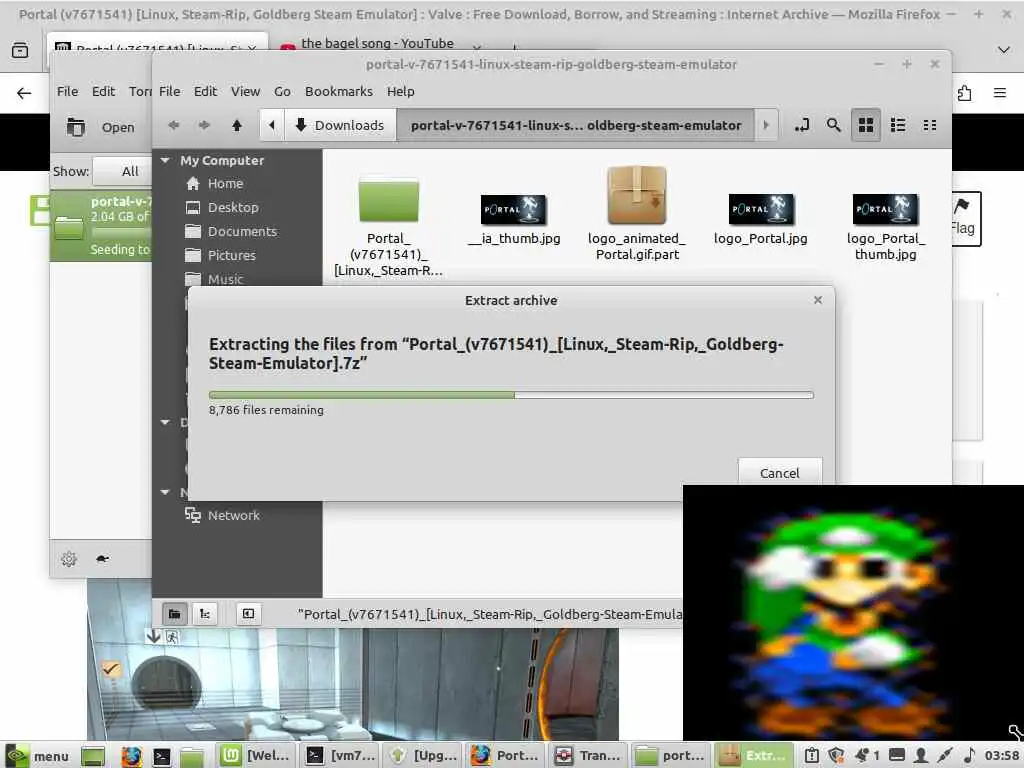Viewport: 1024px width, 768px height.
Task: Go forward in file manager history
Action: coord(204,125)
